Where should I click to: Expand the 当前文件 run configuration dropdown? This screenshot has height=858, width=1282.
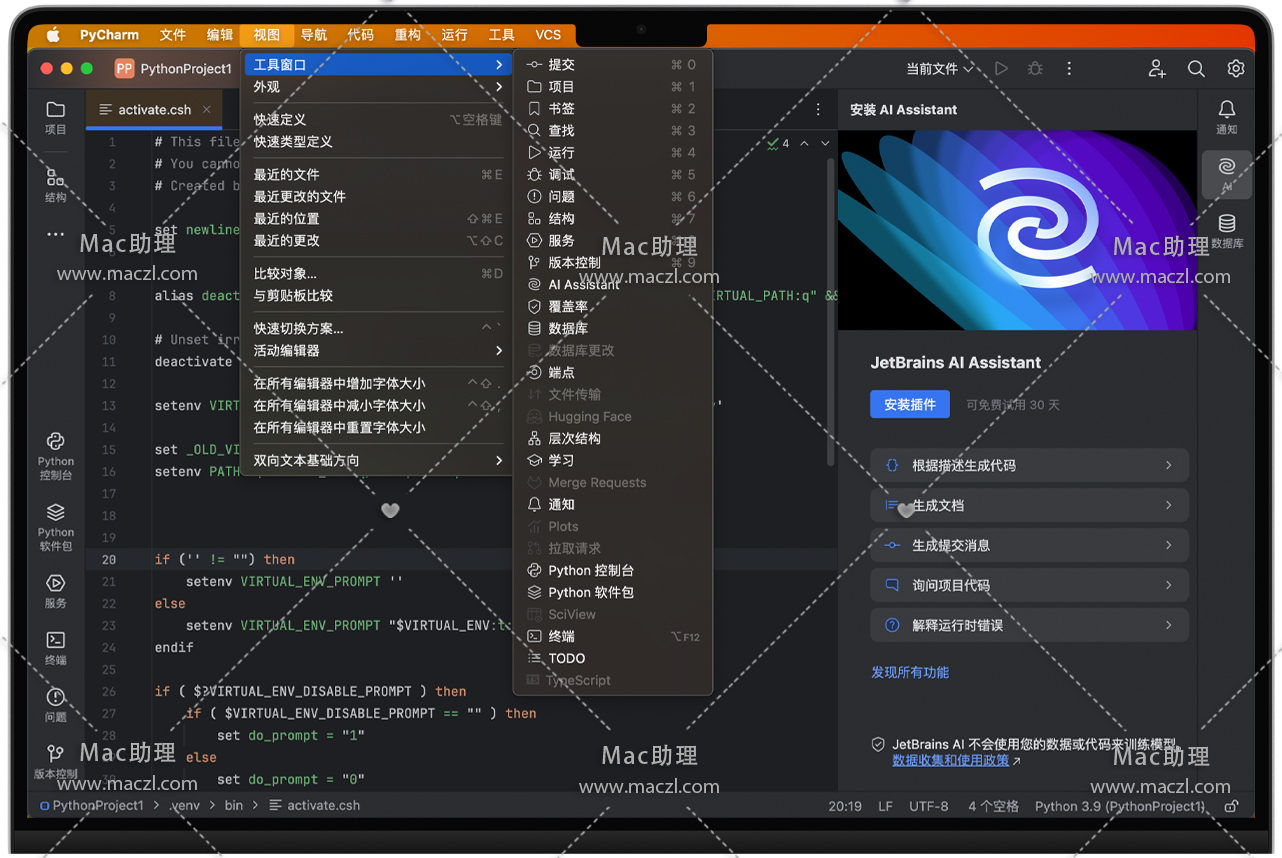click(939, 69)
